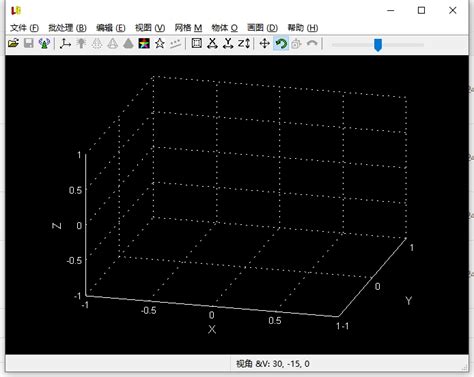
Task: Click the 0.5 tick on Z axis
Action: click(75, 190)
